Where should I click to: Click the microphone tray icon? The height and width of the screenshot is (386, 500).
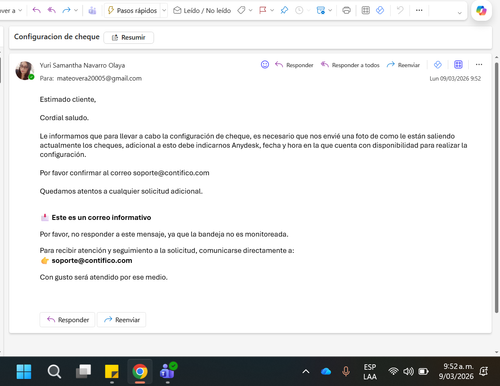(346, 371)
